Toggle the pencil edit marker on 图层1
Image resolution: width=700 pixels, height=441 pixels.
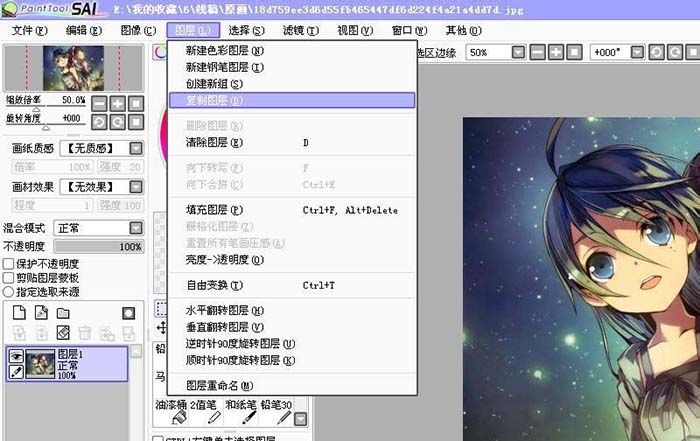pos(16,371)
